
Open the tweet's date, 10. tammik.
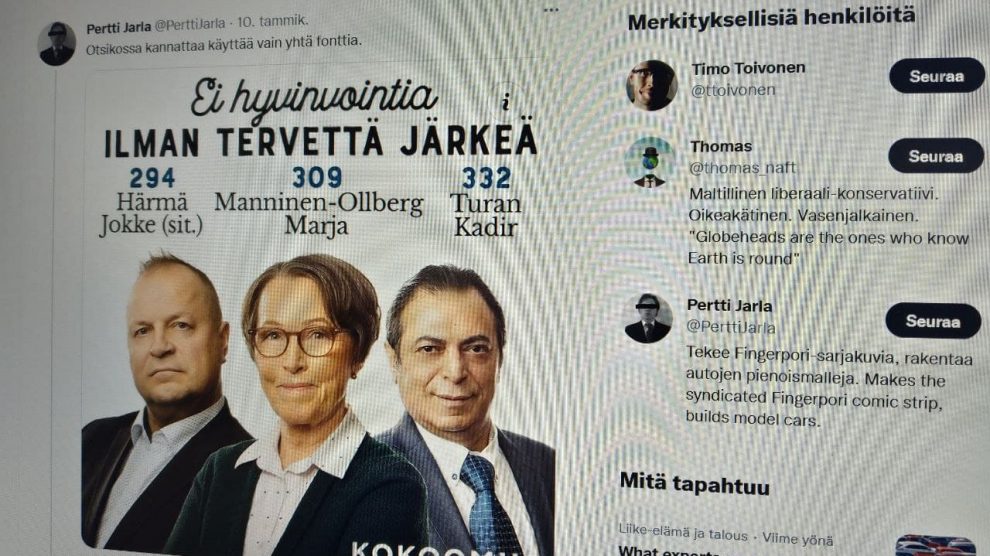click(273, 21)
